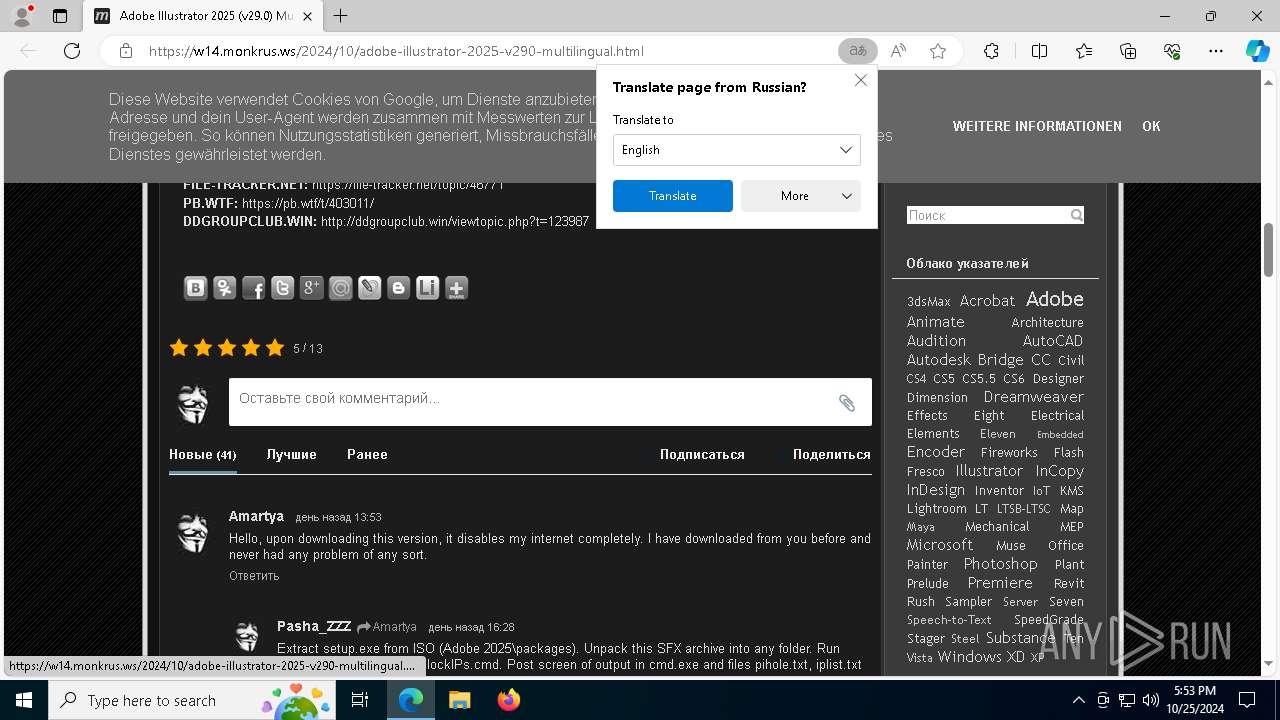Rate with the first star

[x=179, y=348]
